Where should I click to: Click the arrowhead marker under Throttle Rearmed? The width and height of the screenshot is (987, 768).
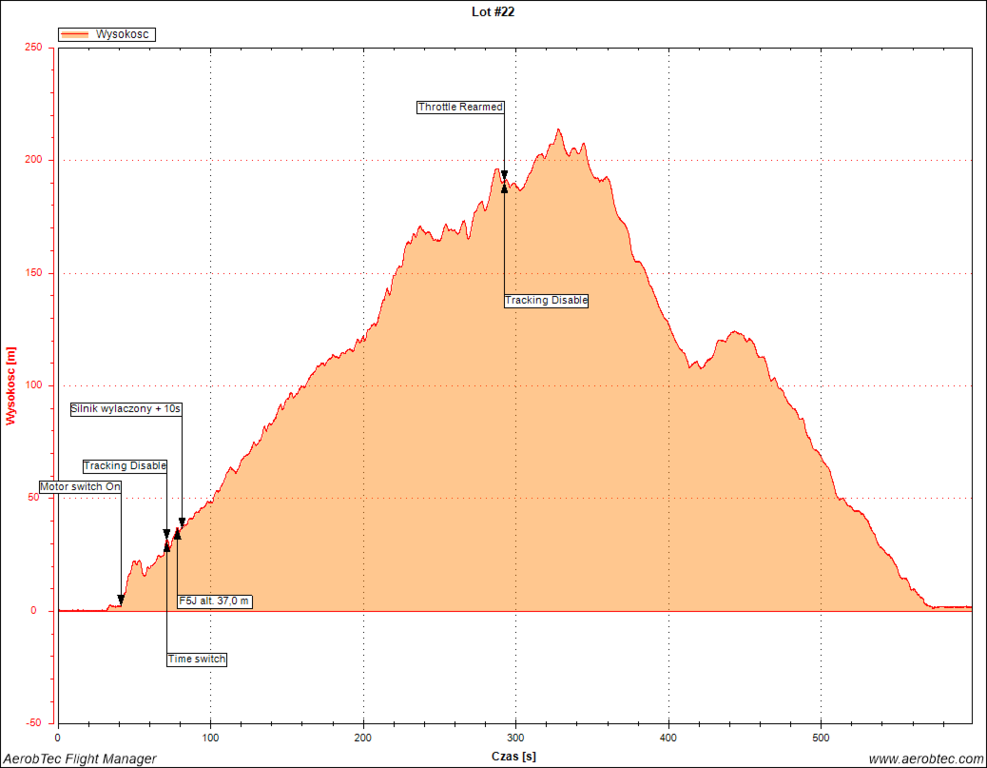[x=504, y=174]
